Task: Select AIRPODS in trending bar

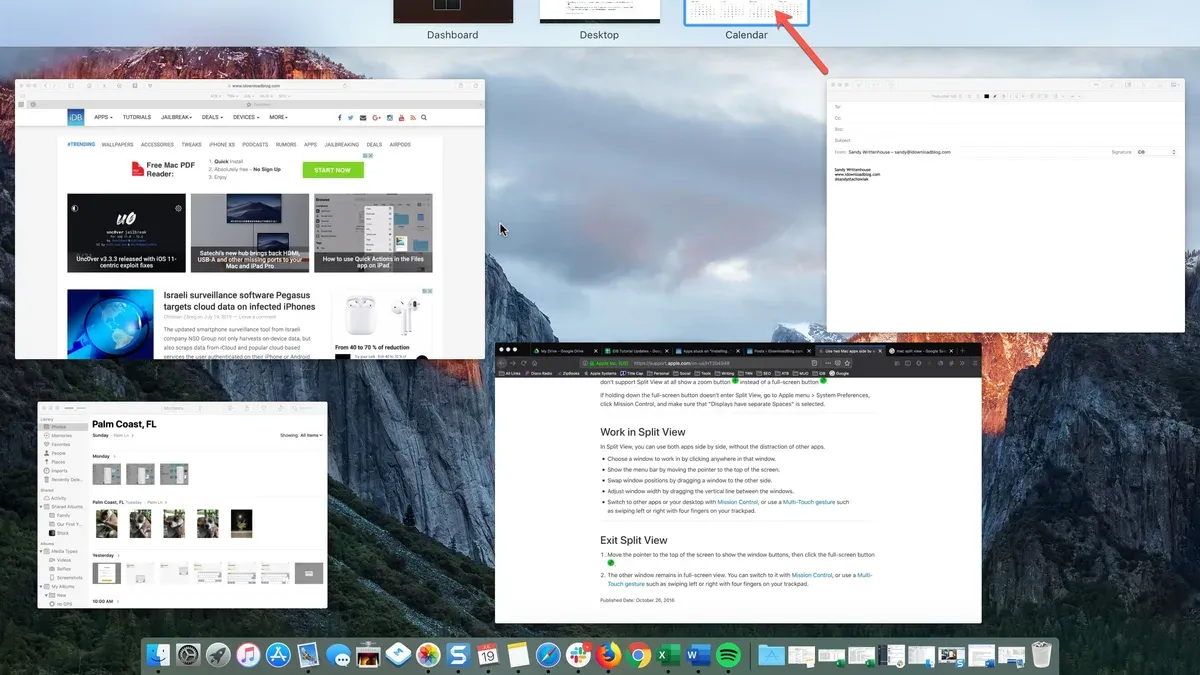Action: (400, 144)
